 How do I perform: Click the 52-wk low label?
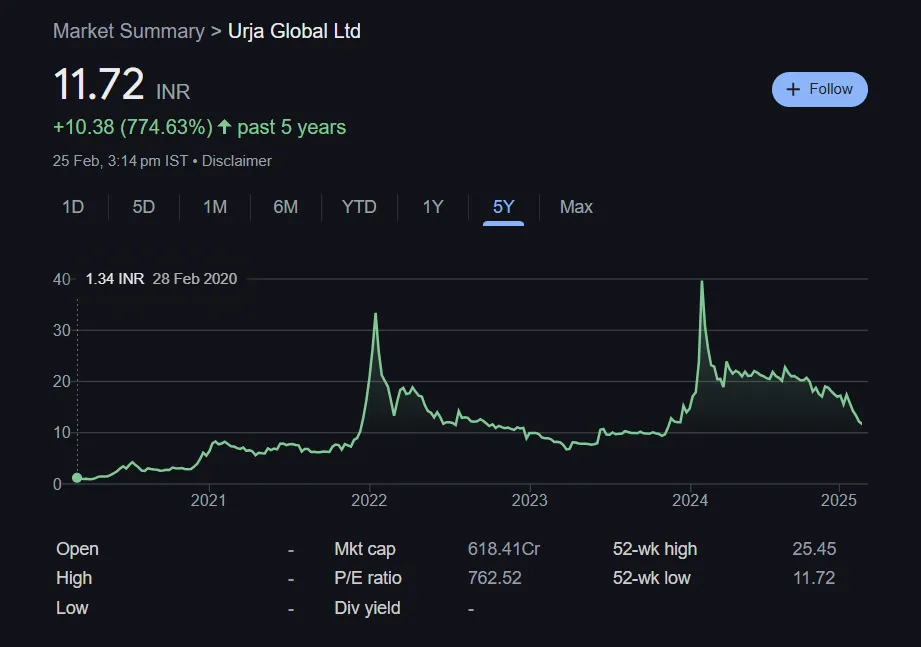[652, 578]
